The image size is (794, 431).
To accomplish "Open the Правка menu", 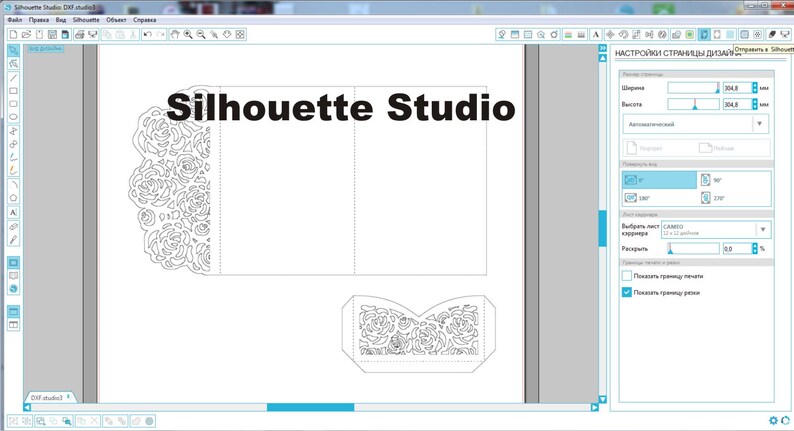I will coord(38,20).
